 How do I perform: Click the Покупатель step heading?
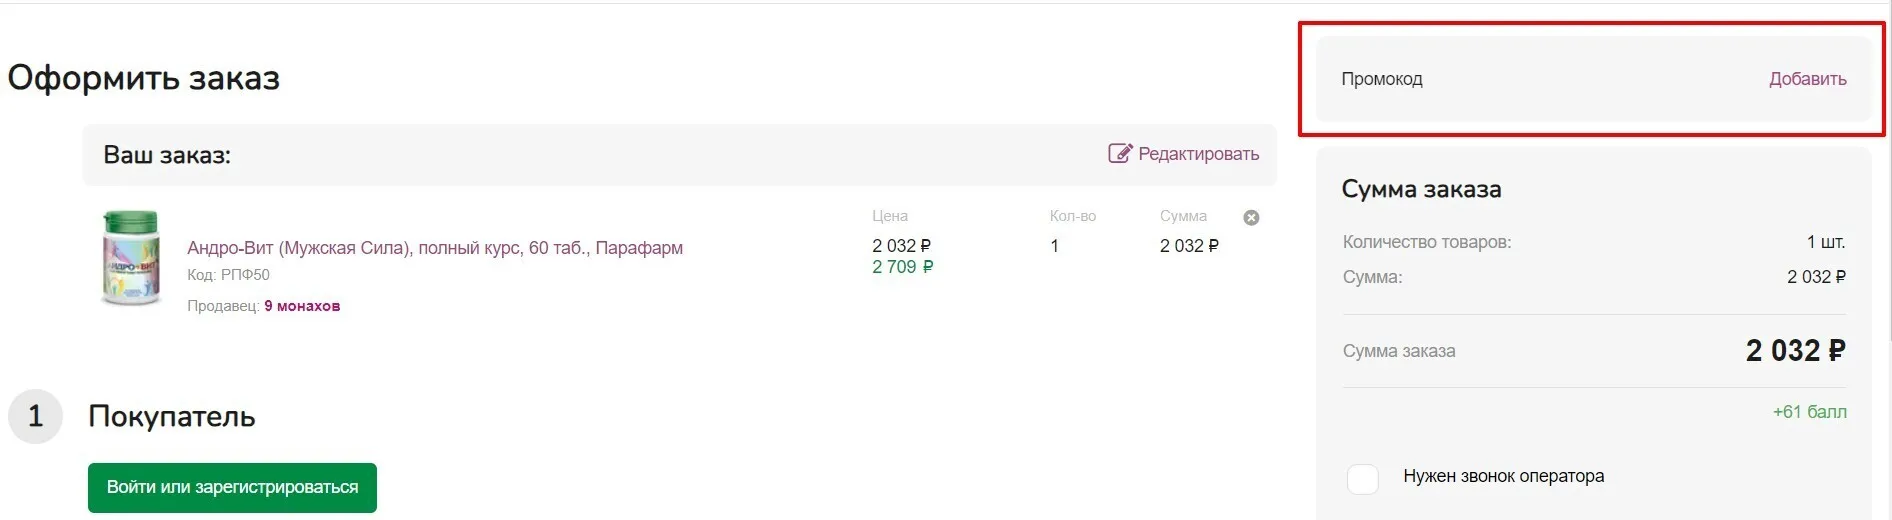172,416
